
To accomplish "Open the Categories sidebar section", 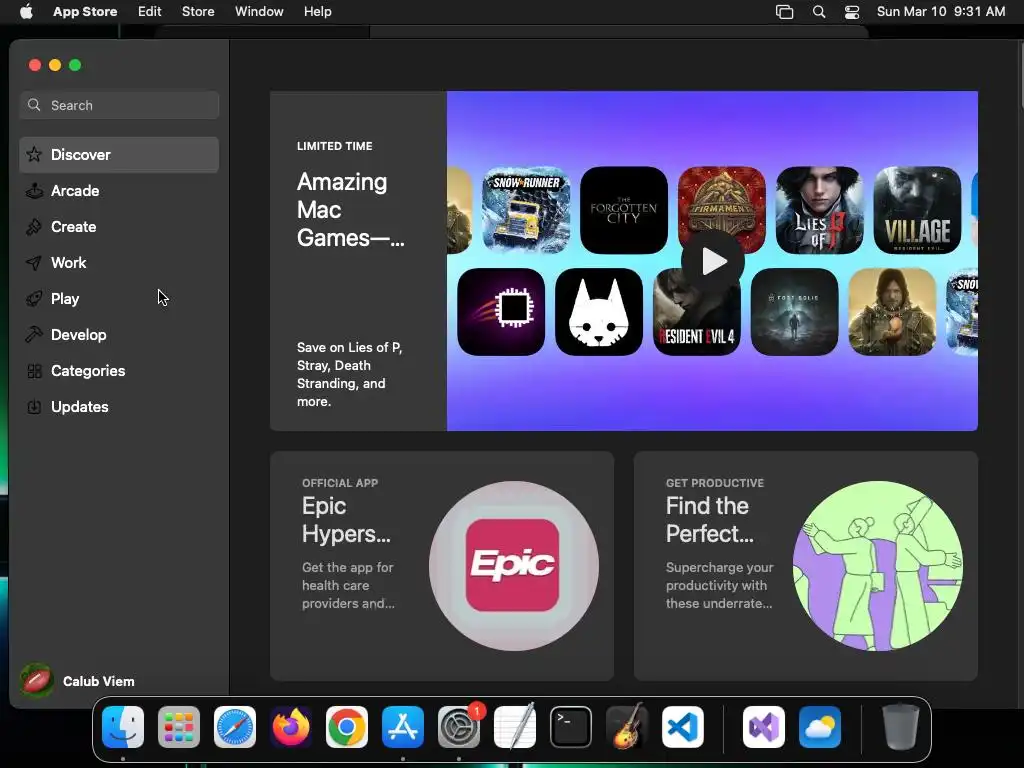I will (119, 370).
